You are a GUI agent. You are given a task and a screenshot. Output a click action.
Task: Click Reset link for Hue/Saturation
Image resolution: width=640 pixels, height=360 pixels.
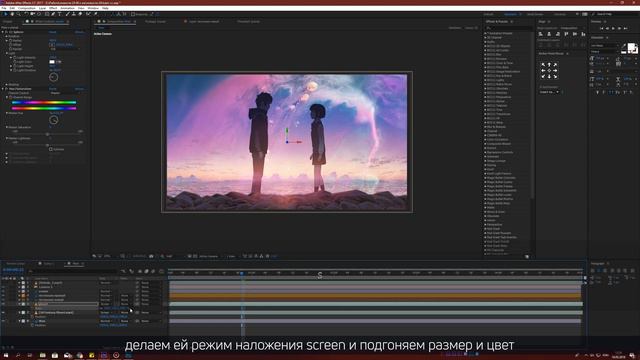53,89
